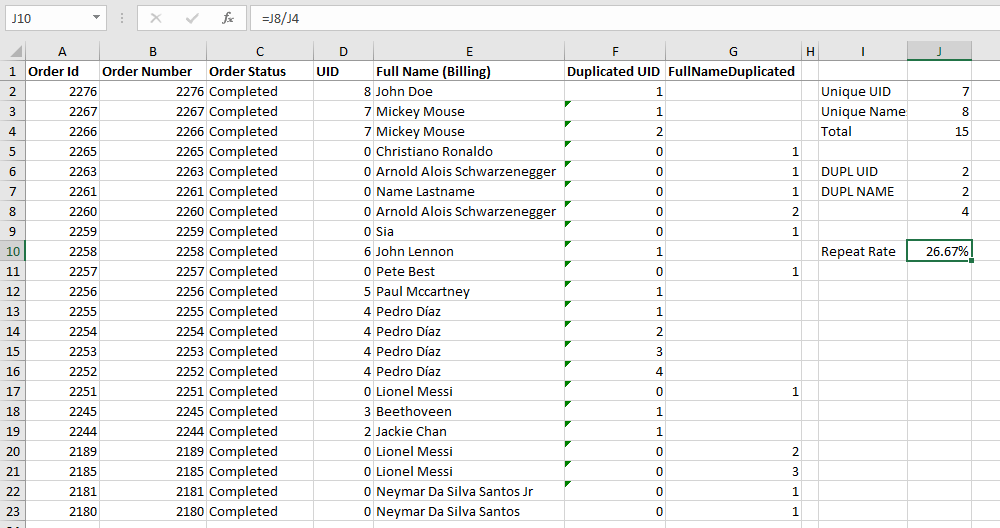Select column D header
This screenshot has width=1000, height=528.
[343, 52]
